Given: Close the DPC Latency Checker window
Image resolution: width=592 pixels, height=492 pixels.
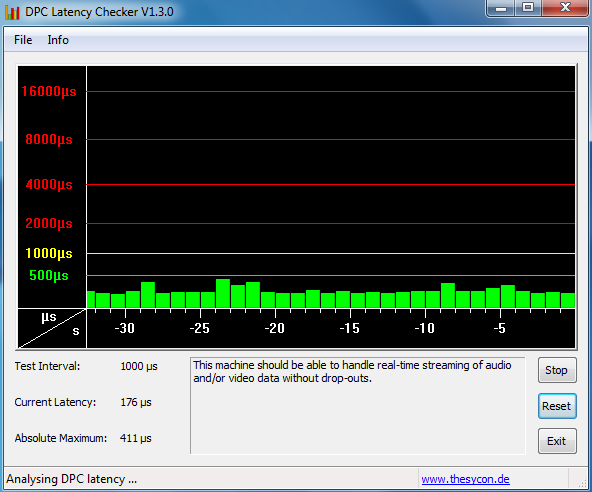Looking at the screenshot, I should point(565,8).
